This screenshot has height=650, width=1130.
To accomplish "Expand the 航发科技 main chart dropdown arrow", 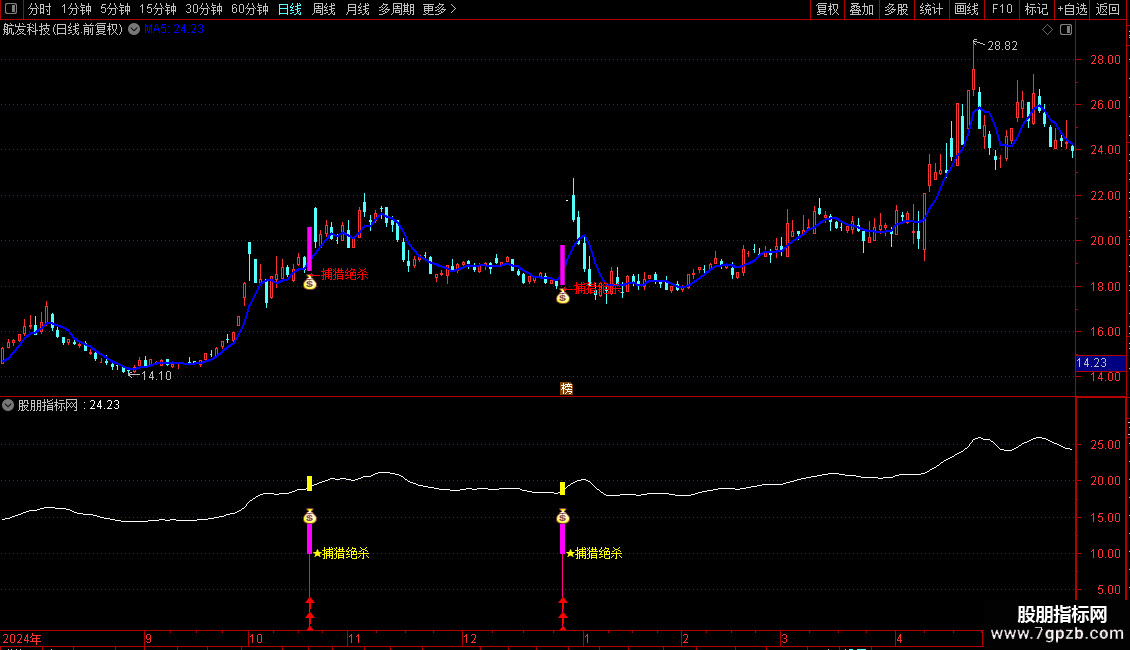I will 134,30.
